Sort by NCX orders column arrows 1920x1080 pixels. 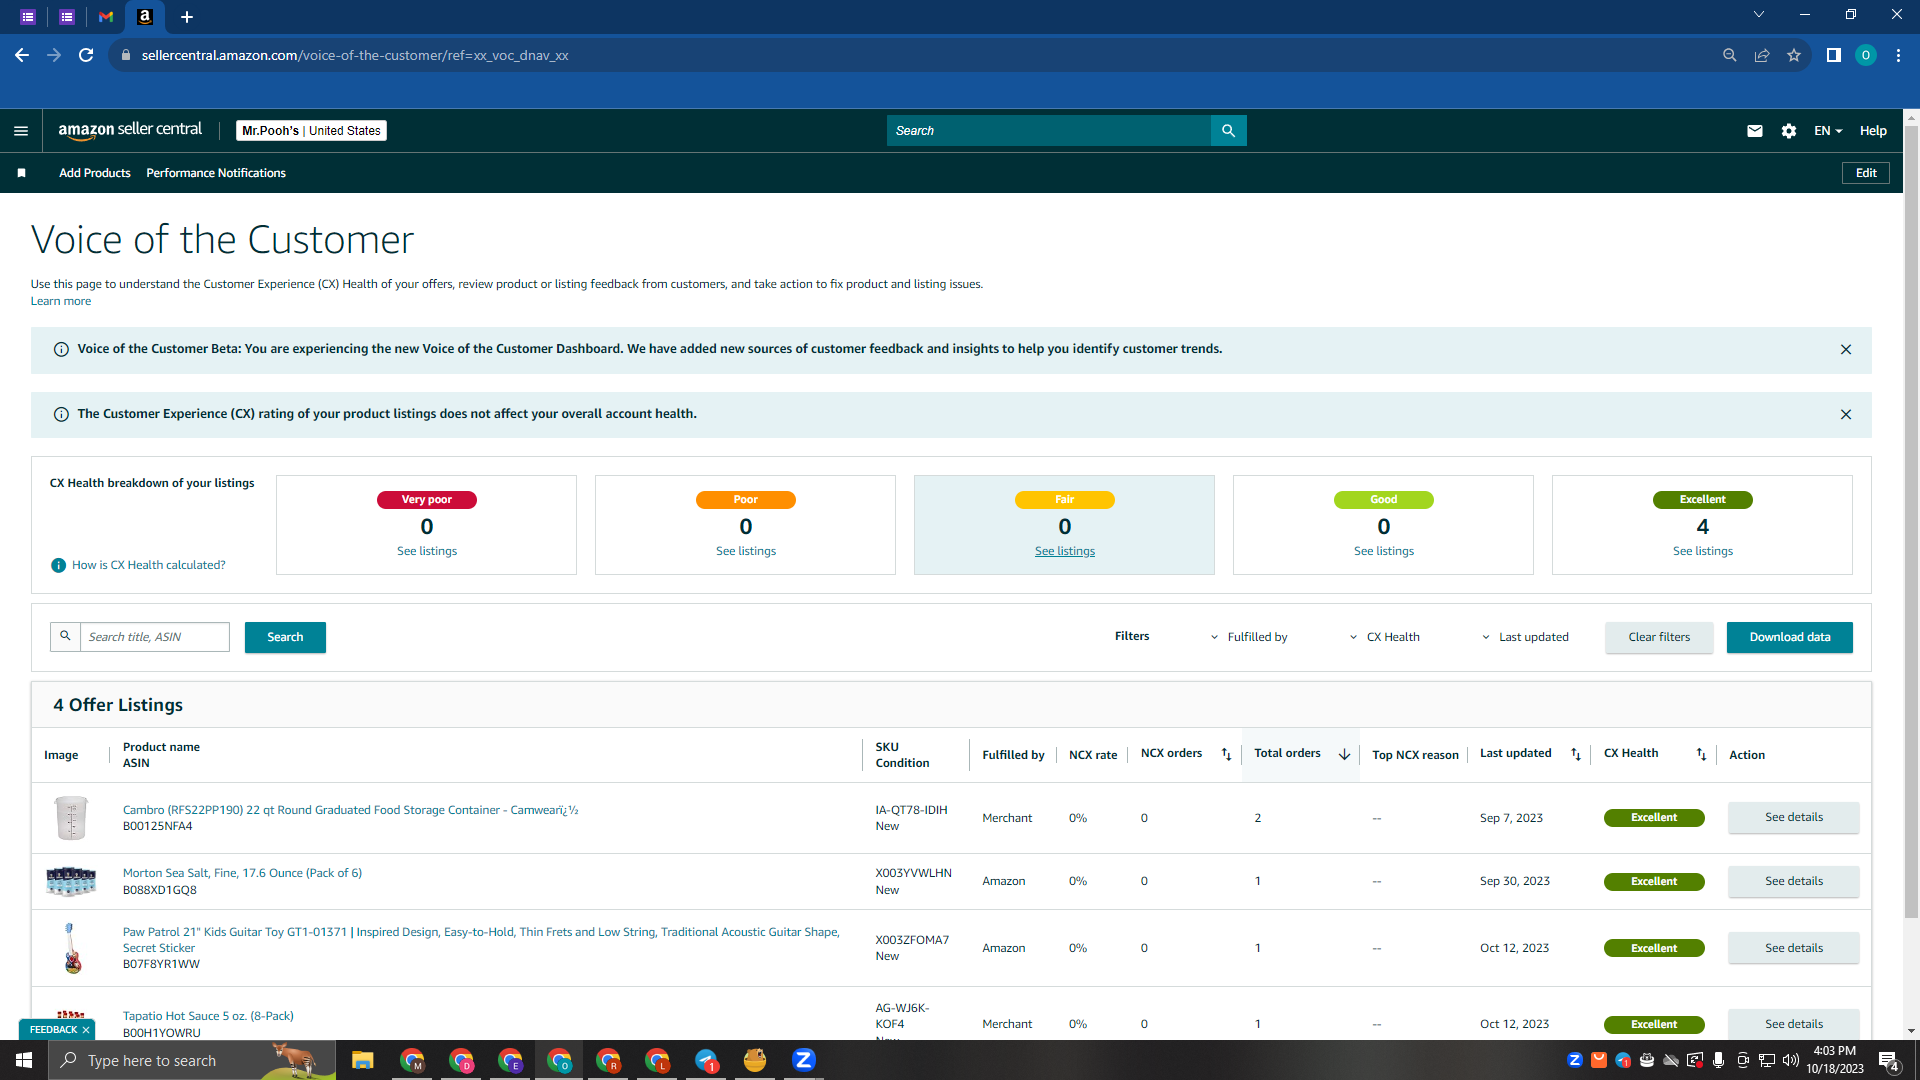click(1227, 755)
